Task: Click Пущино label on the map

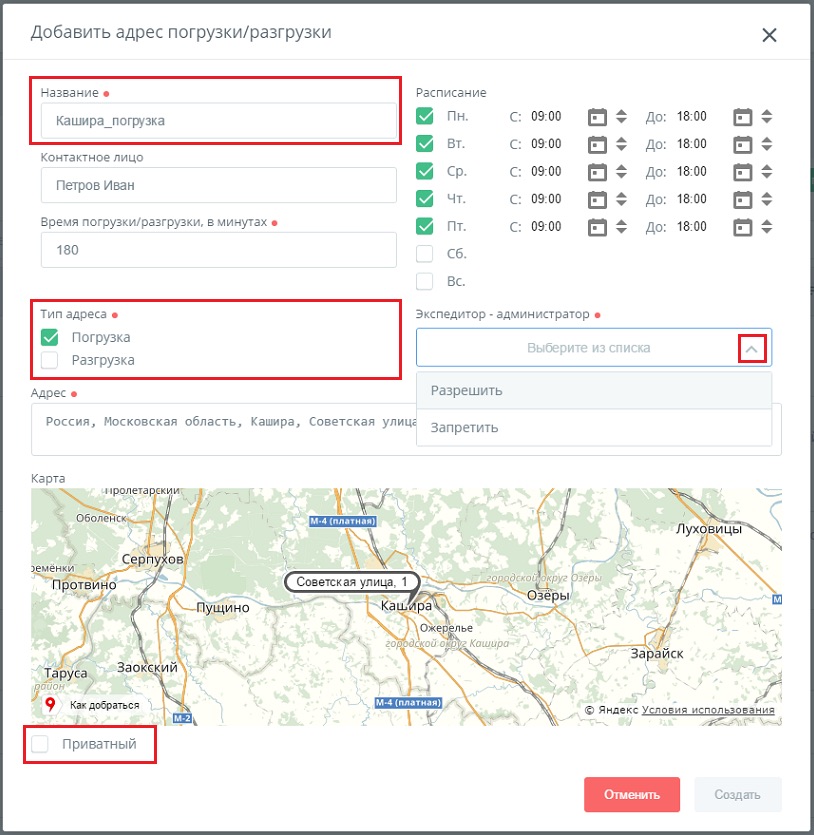Action: pyautogui.click(x=223, y=608)
